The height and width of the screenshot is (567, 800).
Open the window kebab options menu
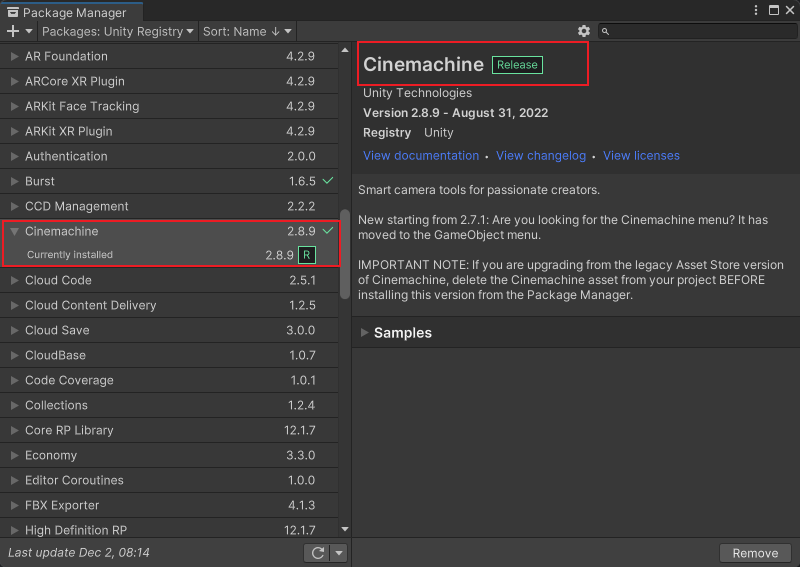click(755, 11)
